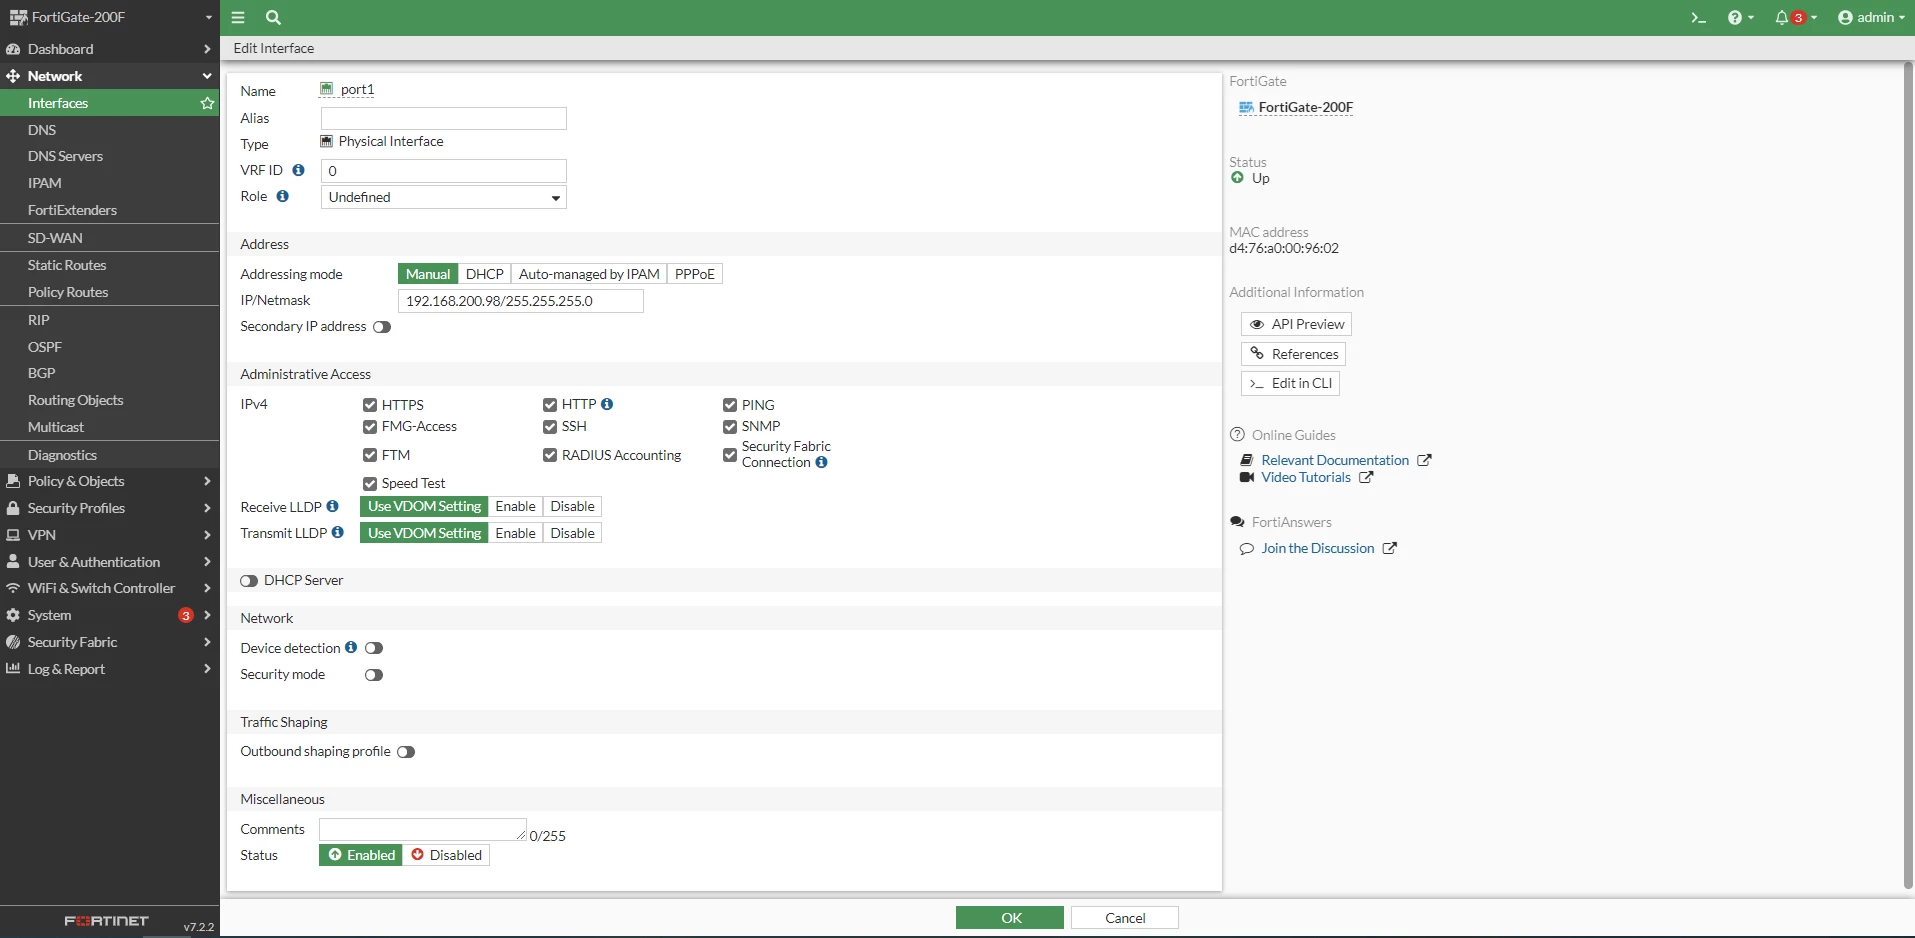The height and width of the screenshot is (938, 1915).
Task: Click the Alias input field
Action: click(444, 118)
